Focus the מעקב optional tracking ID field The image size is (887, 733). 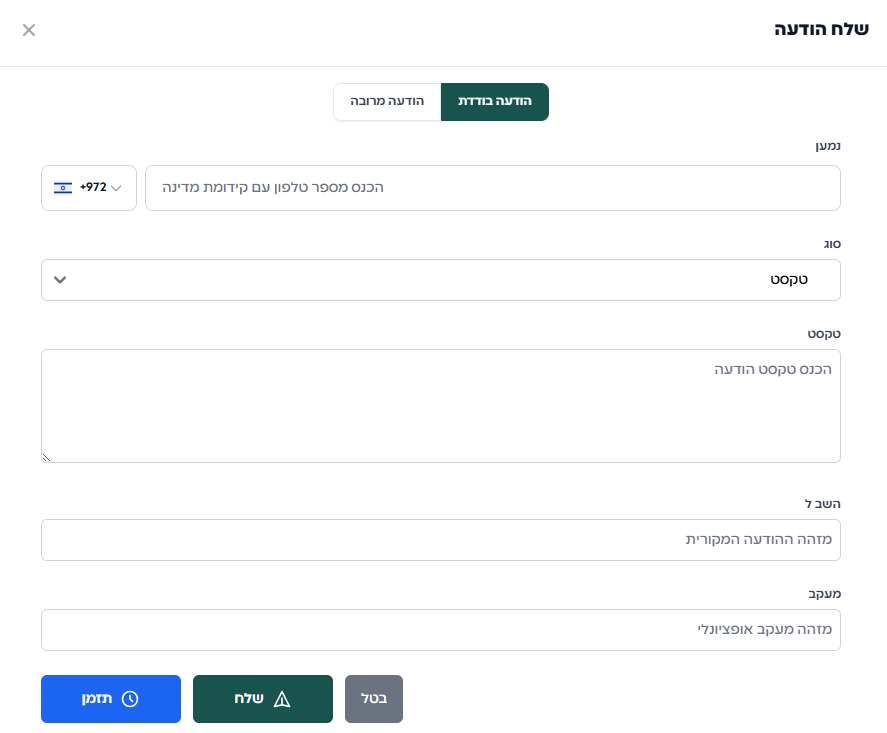(440, 630)
